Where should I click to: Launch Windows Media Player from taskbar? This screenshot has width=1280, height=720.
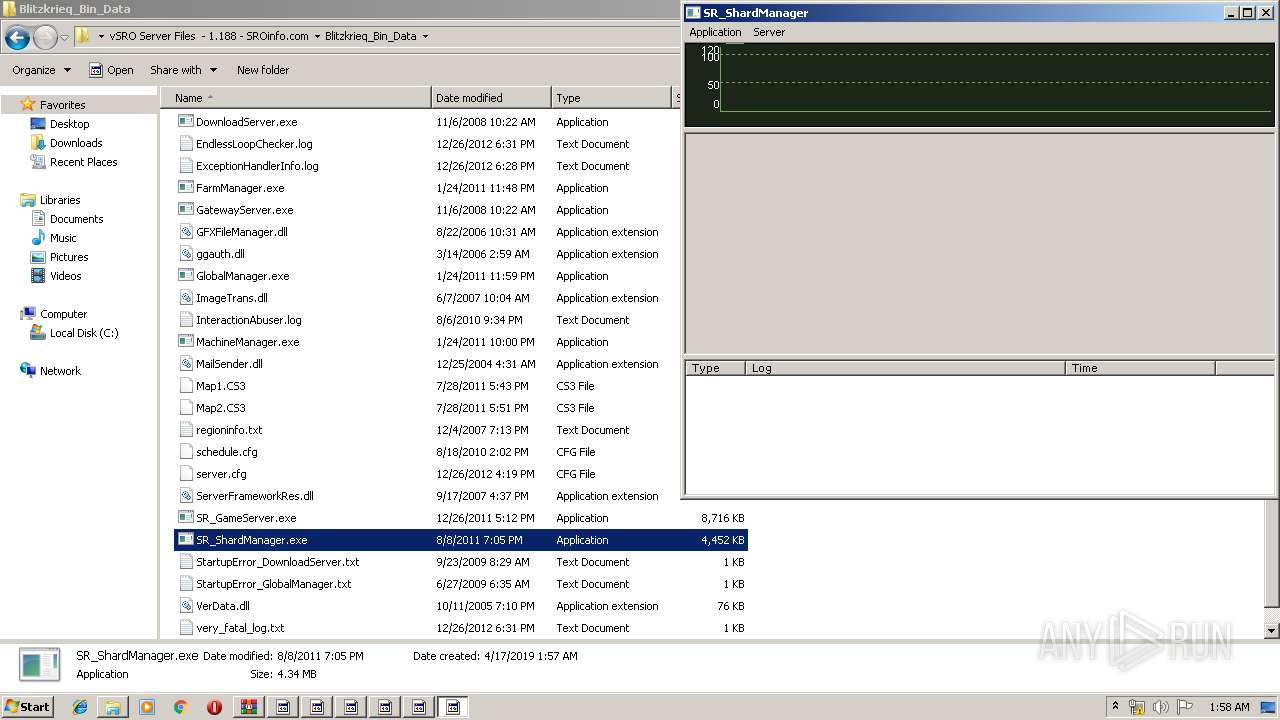click(147, 707)
